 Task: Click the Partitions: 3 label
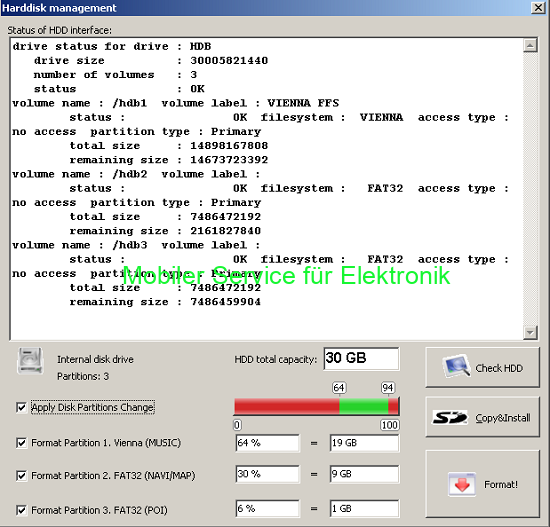83,376
